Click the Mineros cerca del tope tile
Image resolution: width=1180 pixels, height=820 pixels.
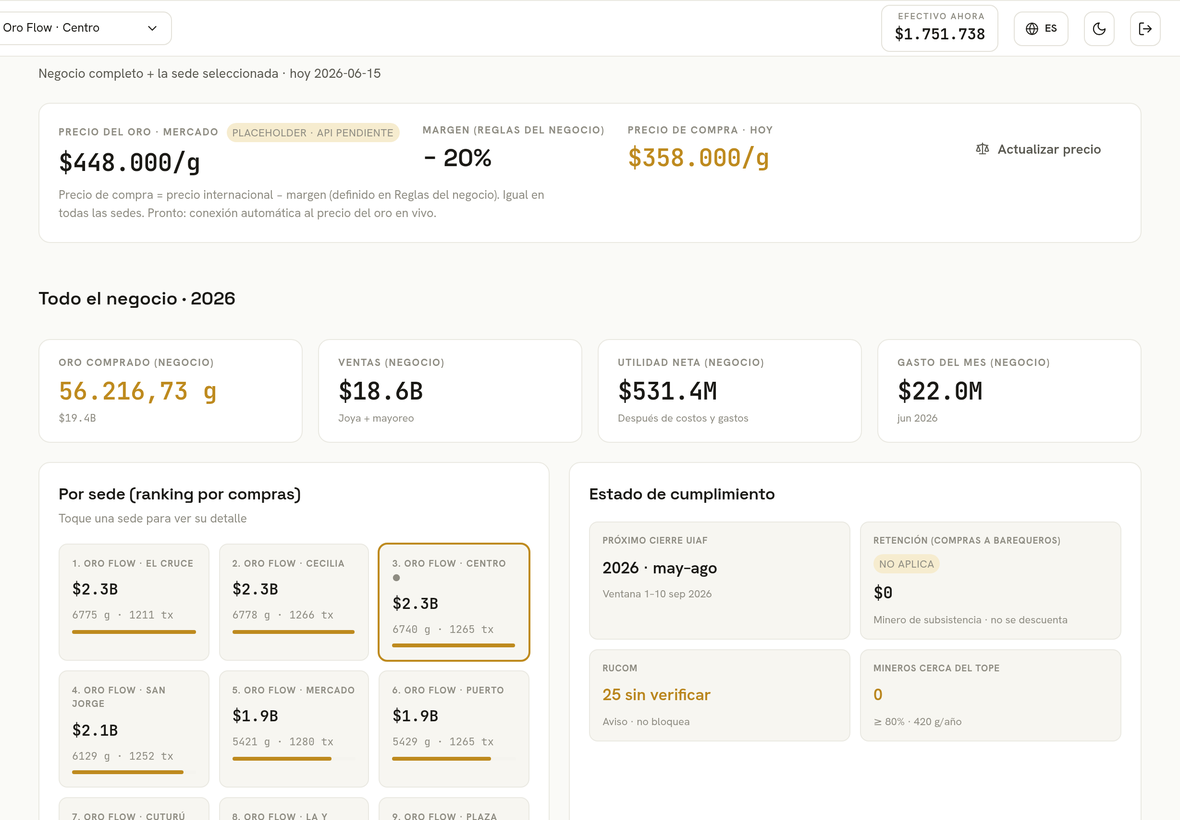click(x=990, y=695)
